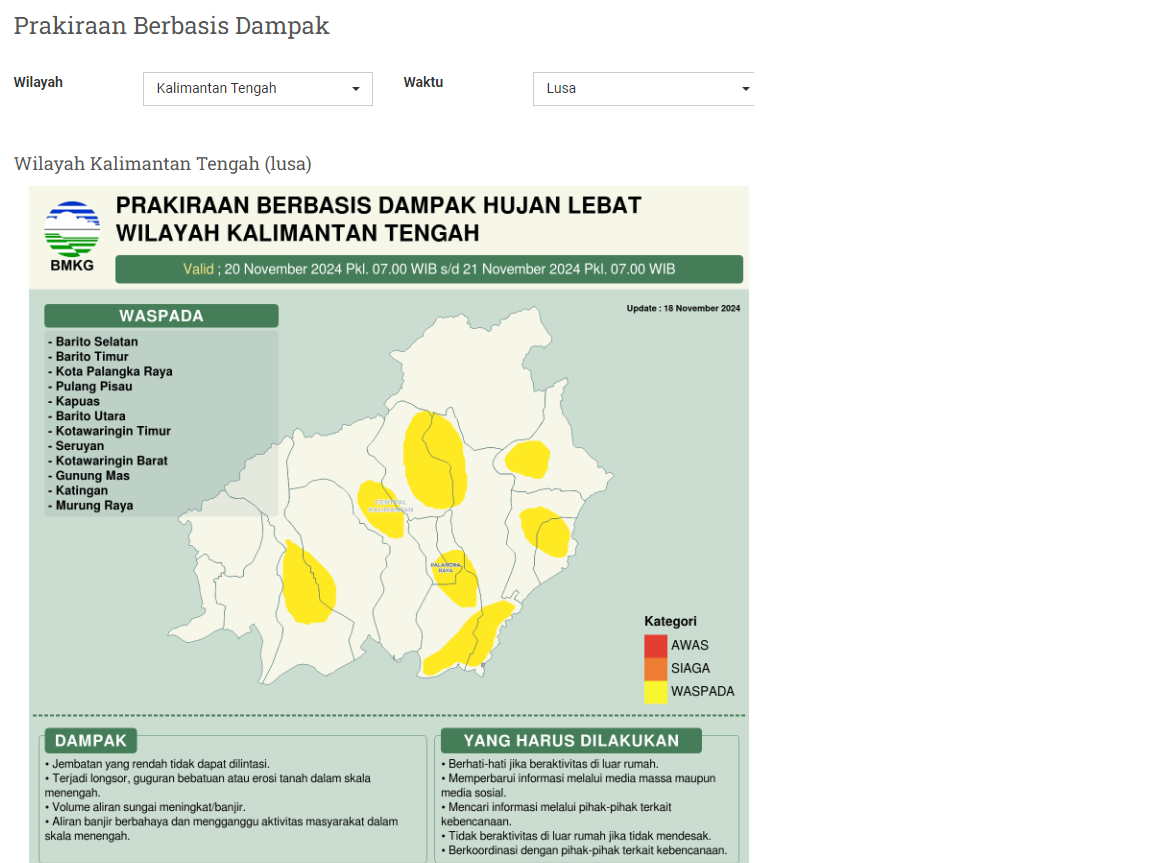Open the Waktu dropdown showing Lusa

tap(644, 89)
